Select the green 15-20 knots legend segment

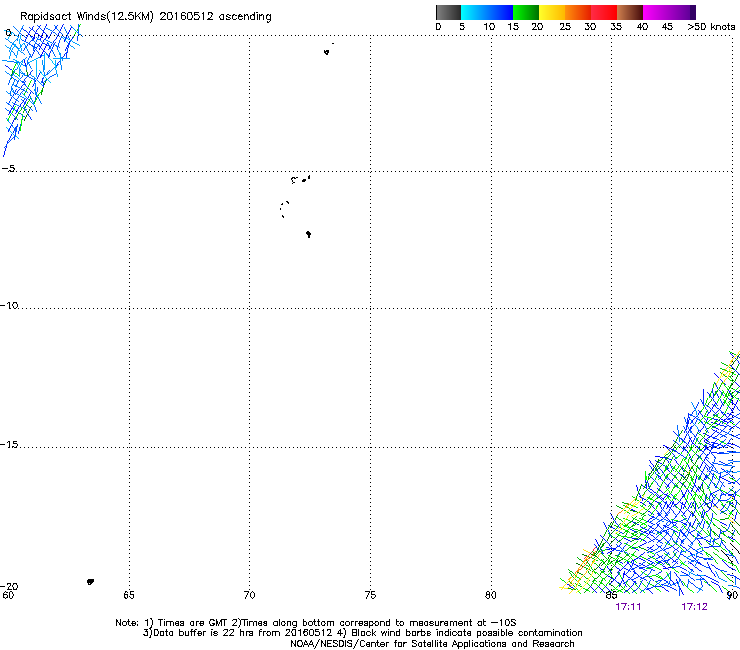pyautogui.click(x=526, y=12)
